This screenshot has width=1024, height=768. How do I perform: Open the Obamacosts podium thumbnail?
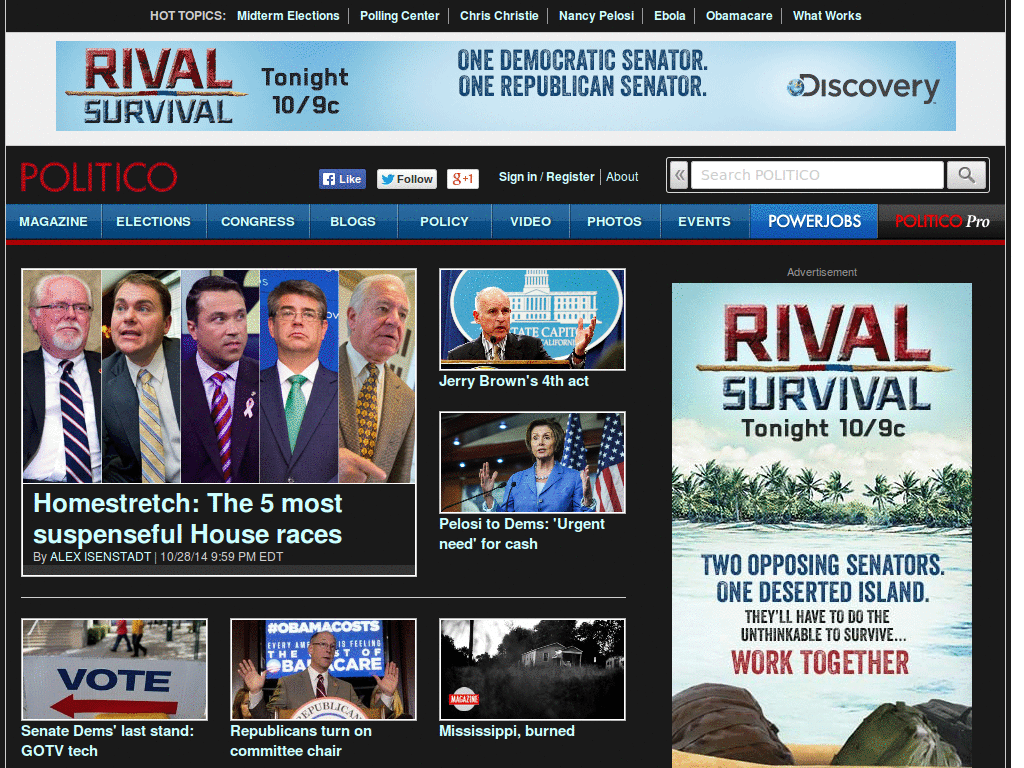(x=323, y=669)
